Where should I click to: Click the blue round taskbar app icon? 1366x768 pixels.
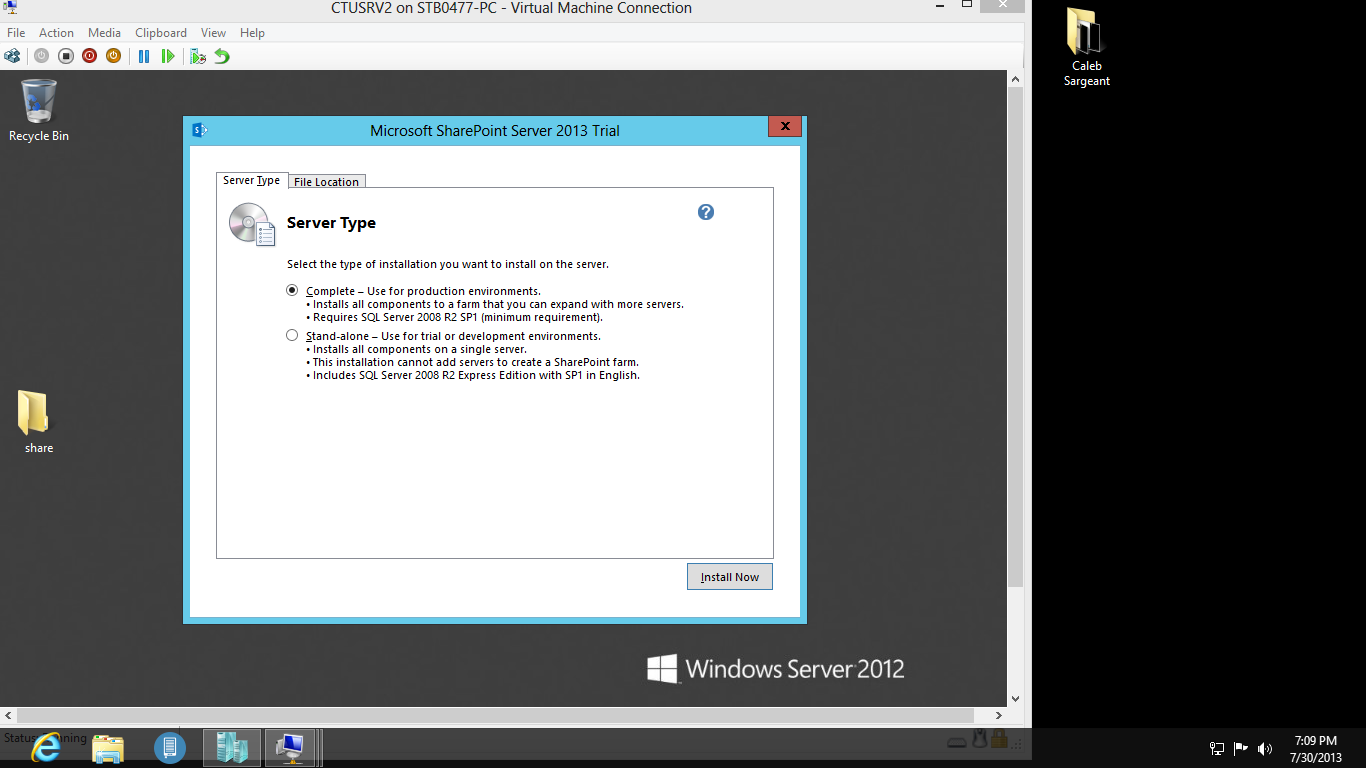(x=170, y=747)
